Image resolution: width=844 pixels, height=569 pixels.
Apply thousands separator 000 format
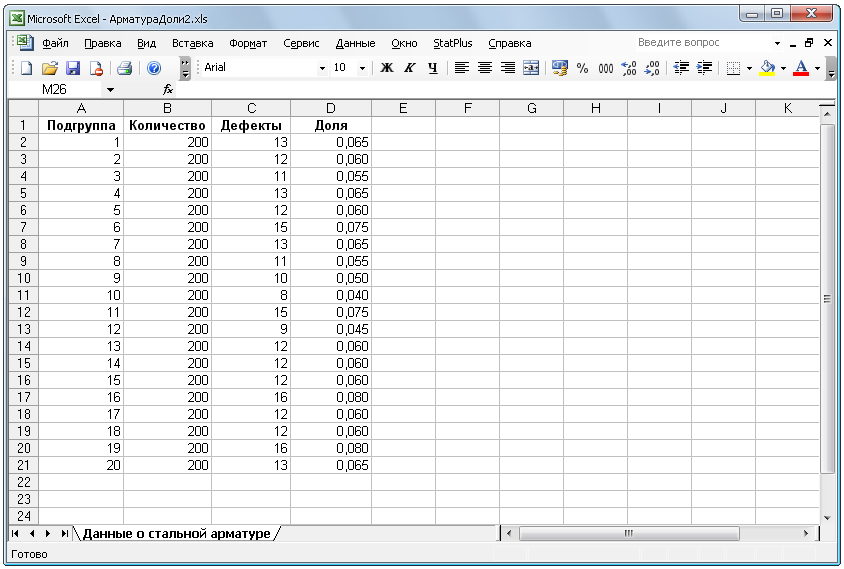606,68
